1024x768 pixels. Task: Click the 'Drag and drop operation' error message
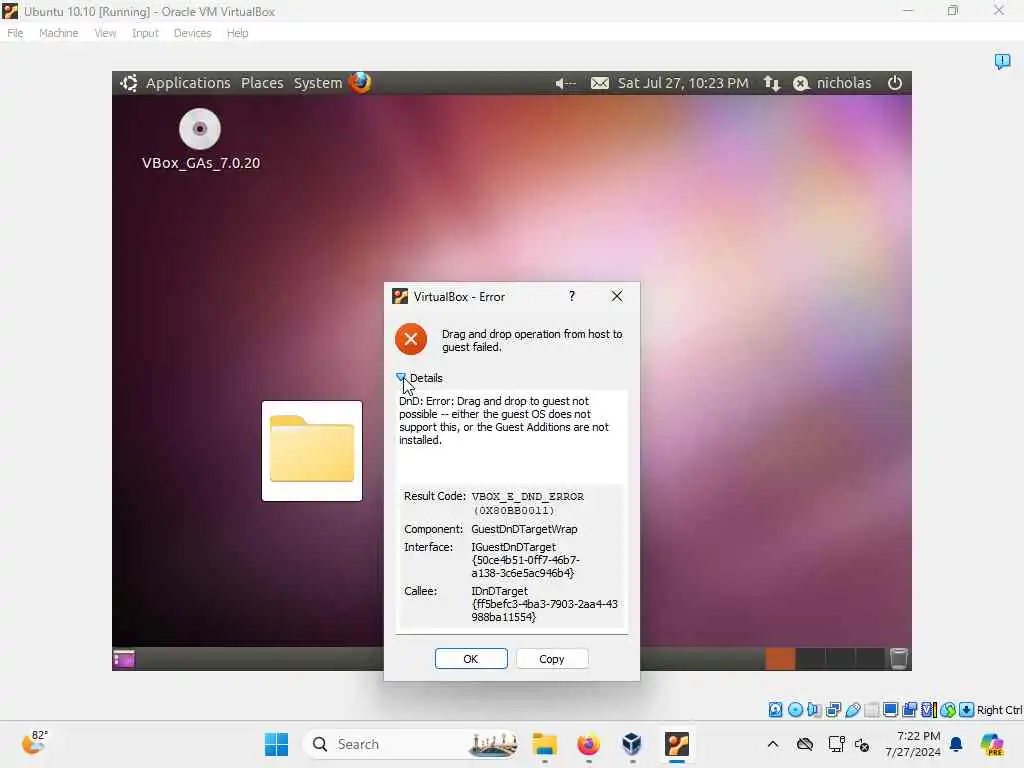(x=532, y=340)
